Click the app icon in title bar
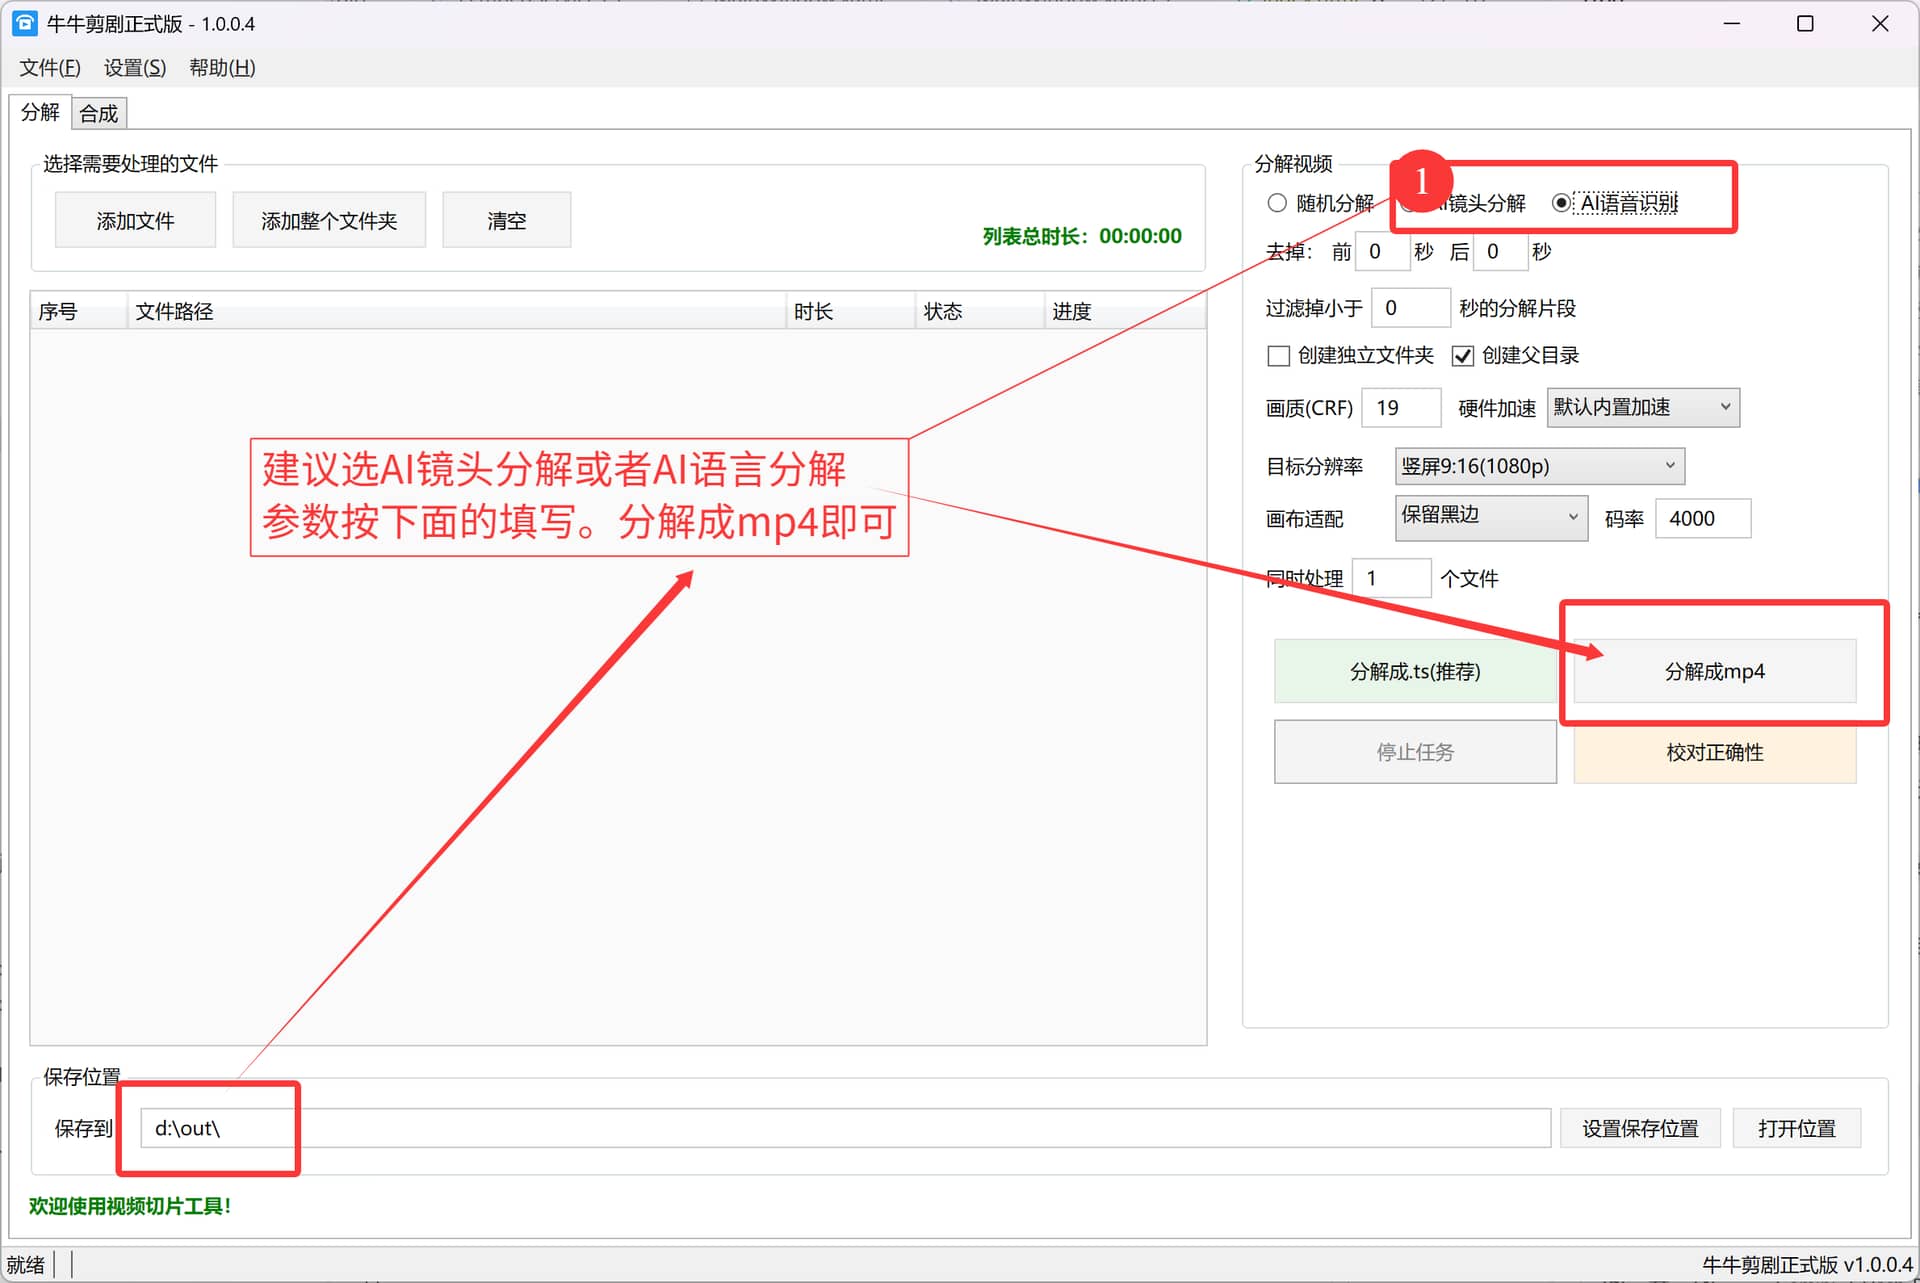The width and height of the screenshot is (1920, 1283). (24, 23)
